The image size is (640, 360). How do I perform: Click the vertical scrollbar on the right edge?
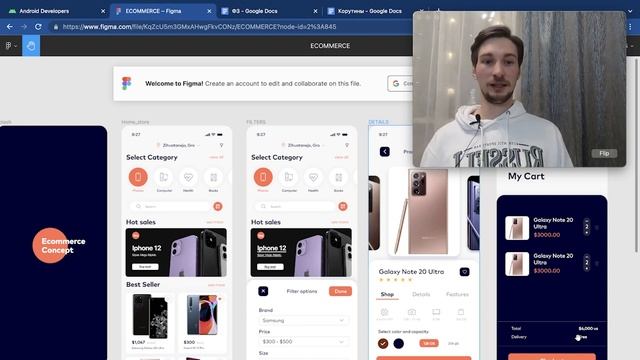636,155
